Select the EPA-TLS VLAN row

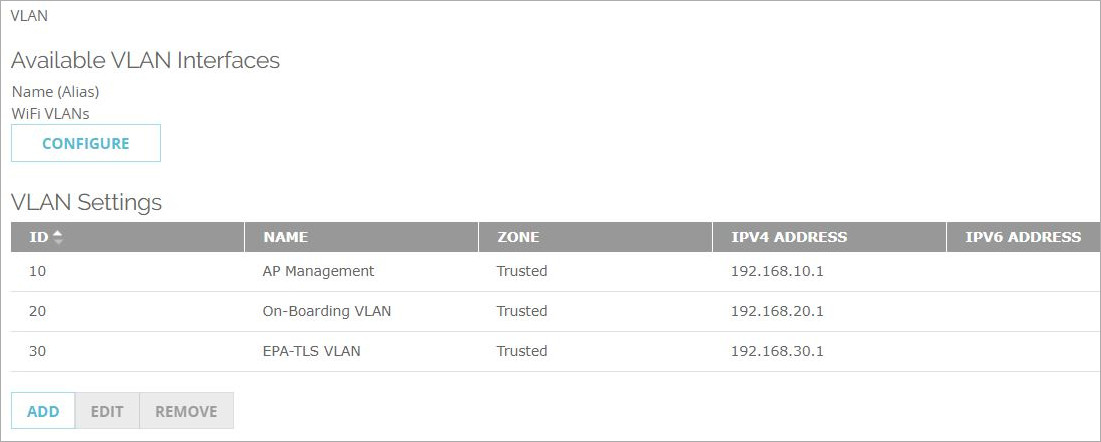311,351
